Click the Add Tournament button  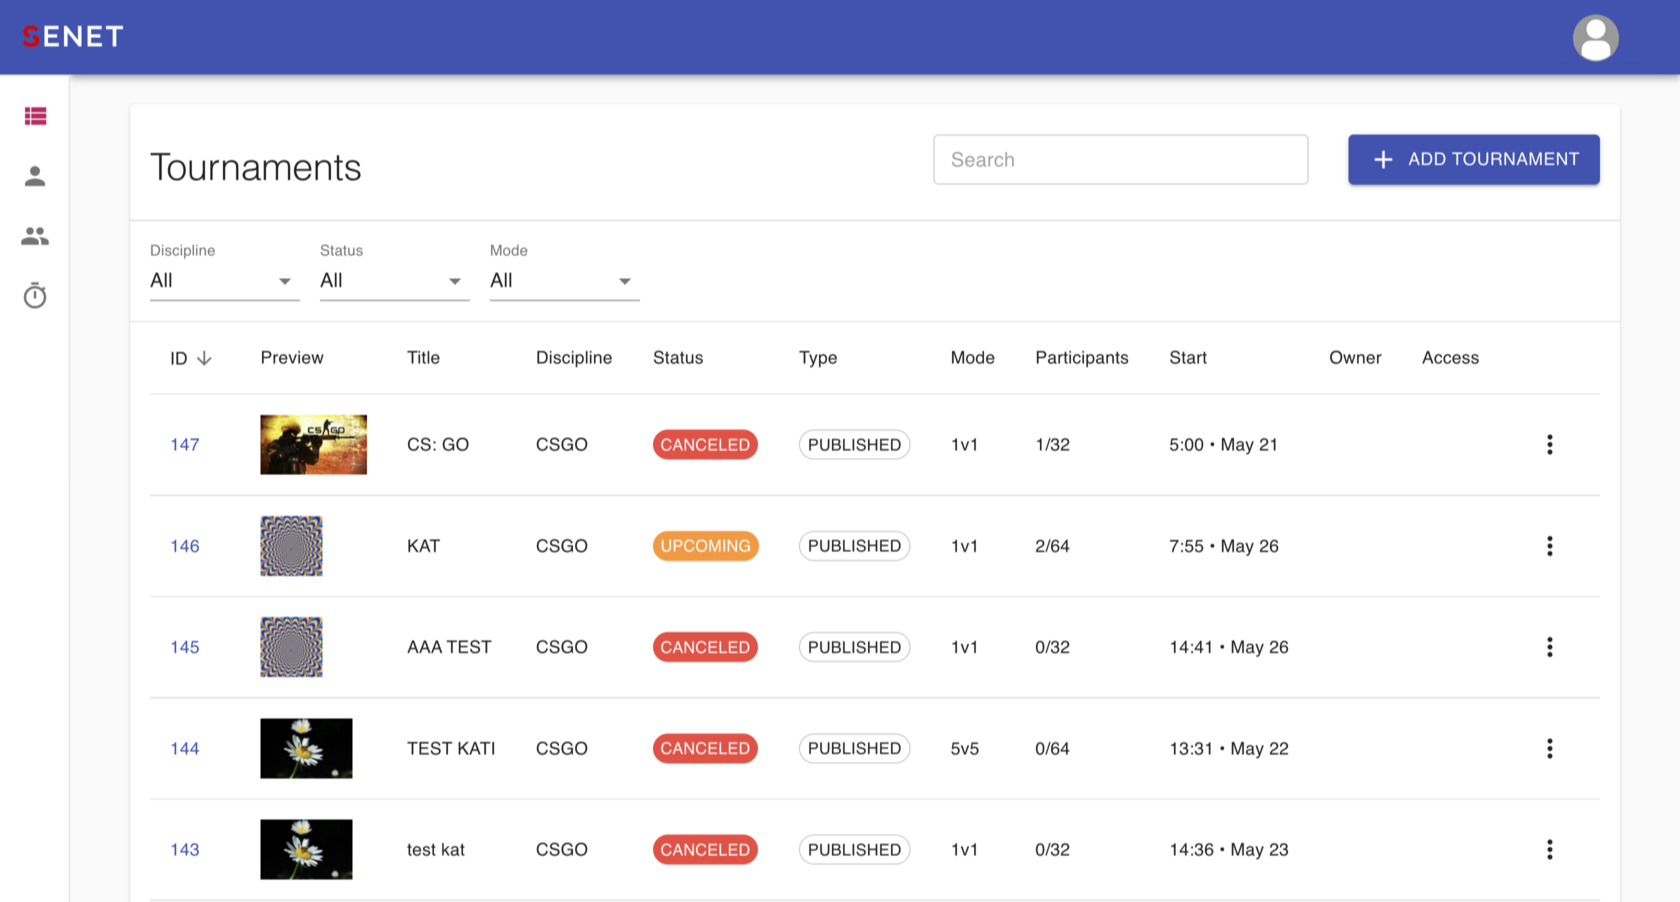[1473, 160]
